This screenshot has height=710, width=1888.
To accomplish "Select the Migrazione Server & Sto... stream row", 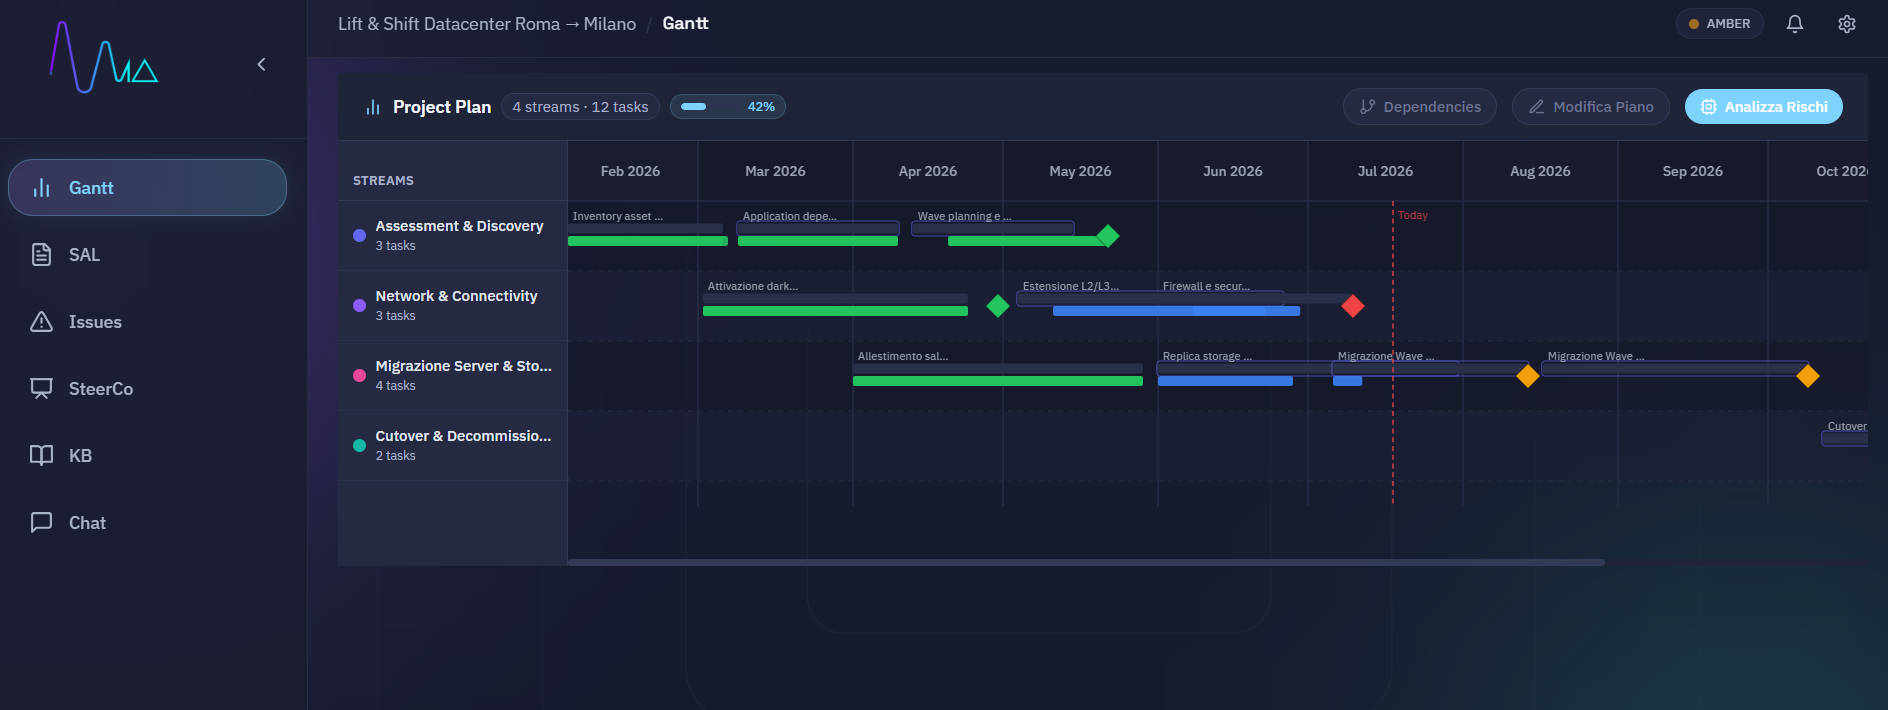I will pos(453,376).
